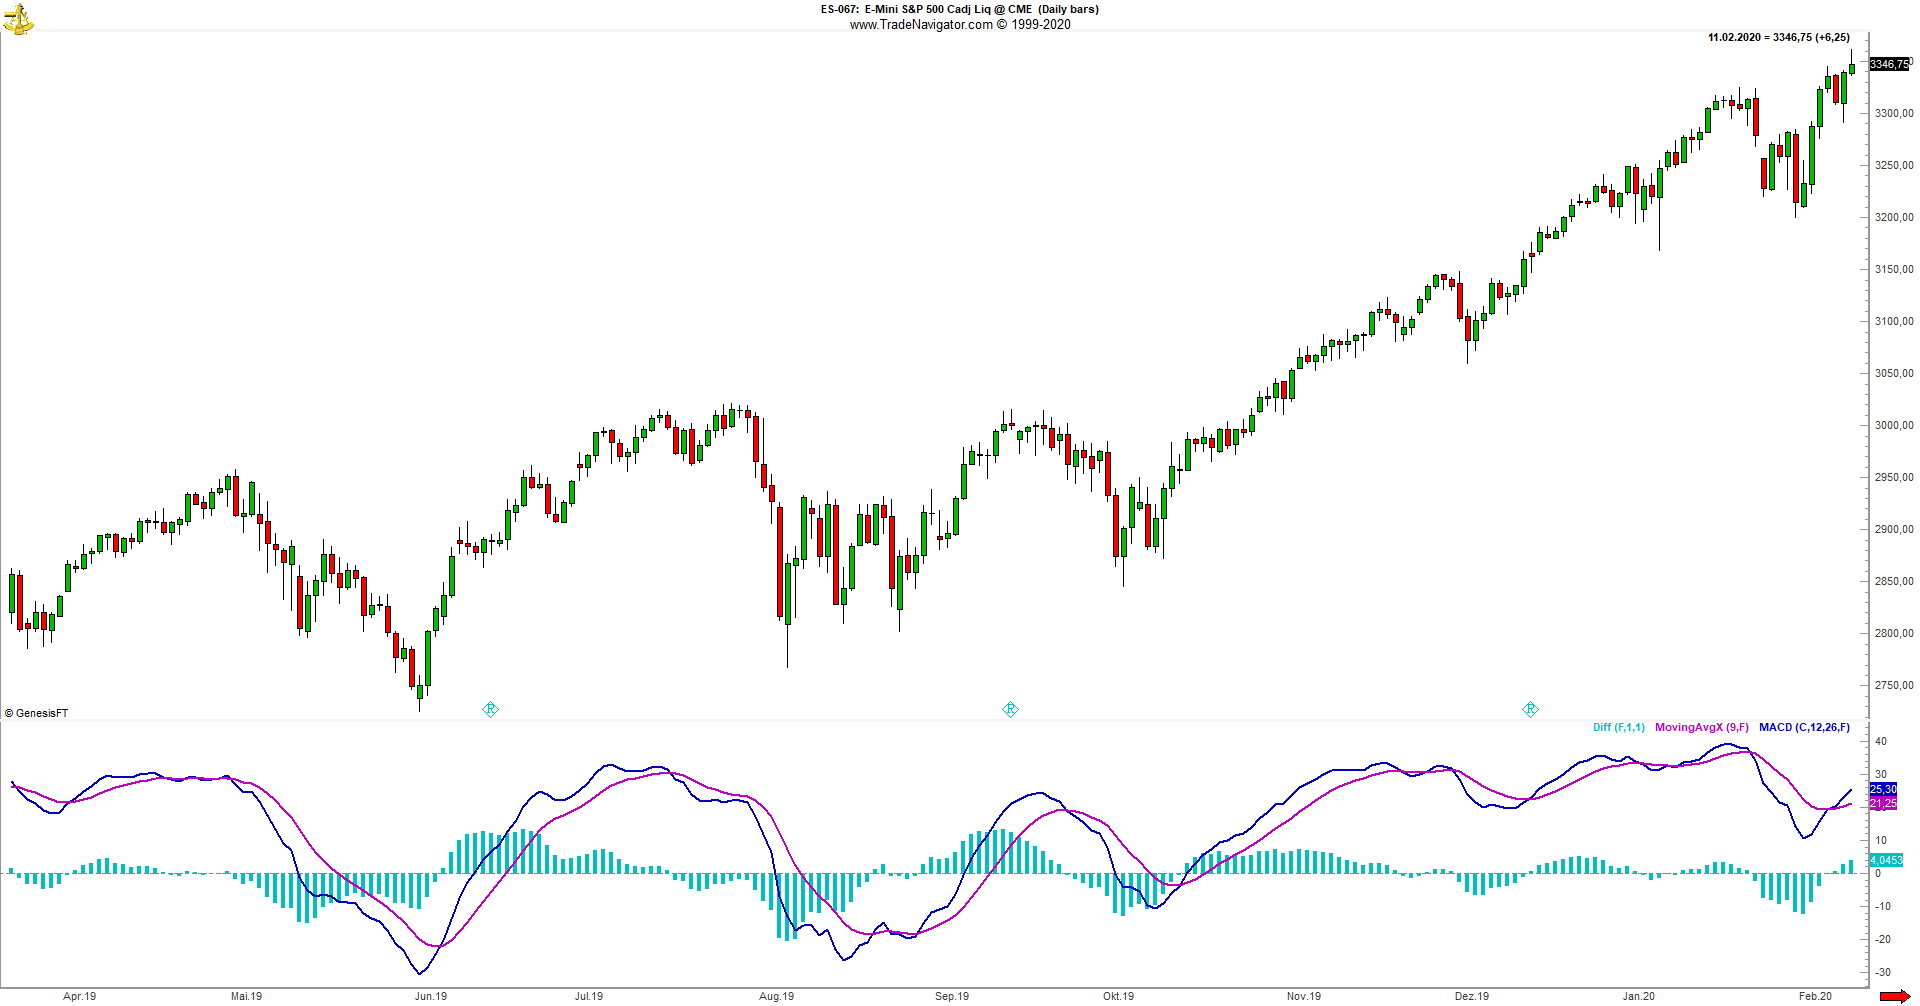Click the 3100,00 price axis label
This screenshot has width=1920, height=1006.
tap(1894, 321)
